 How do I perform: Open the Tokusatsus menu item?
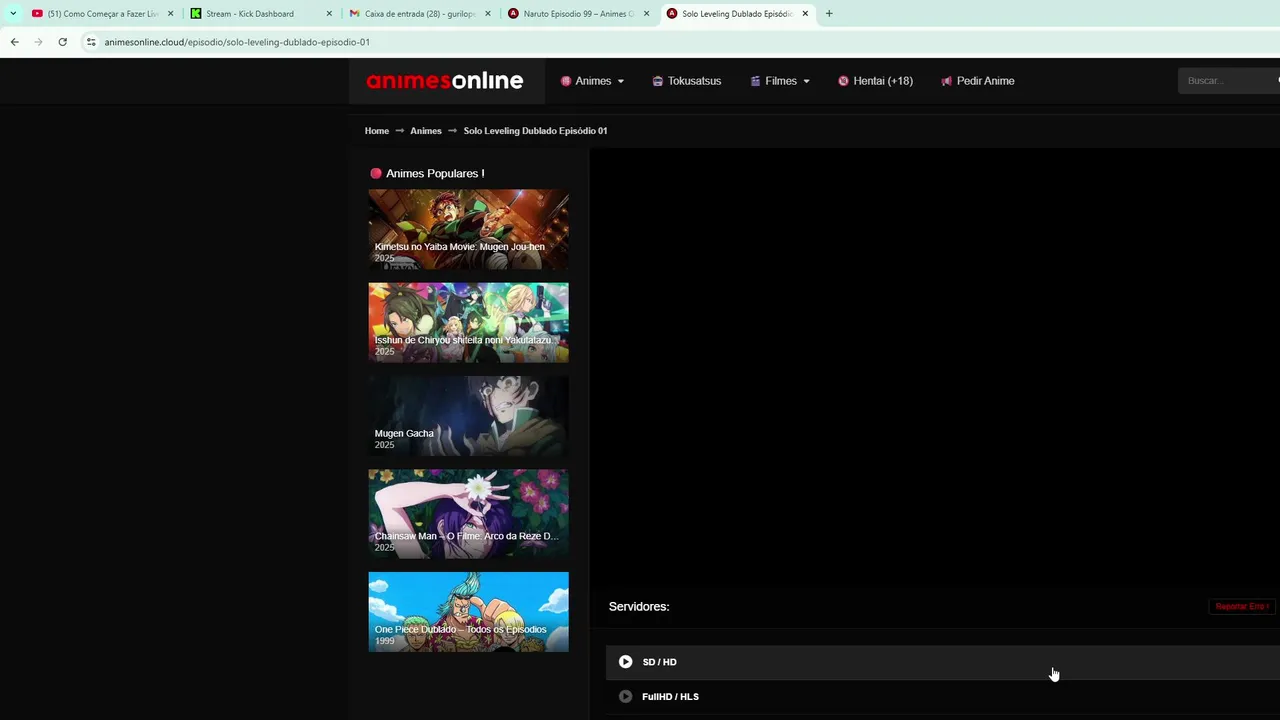point(686,81)
